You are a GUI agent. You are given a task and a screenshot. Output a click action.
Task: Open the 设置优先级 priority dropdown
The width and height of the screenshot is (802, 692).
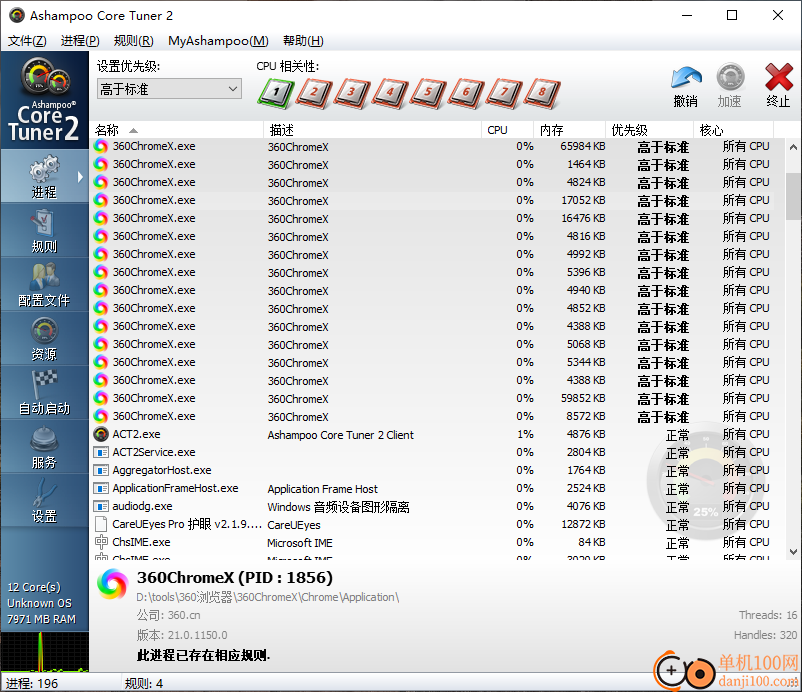[169, 89]
